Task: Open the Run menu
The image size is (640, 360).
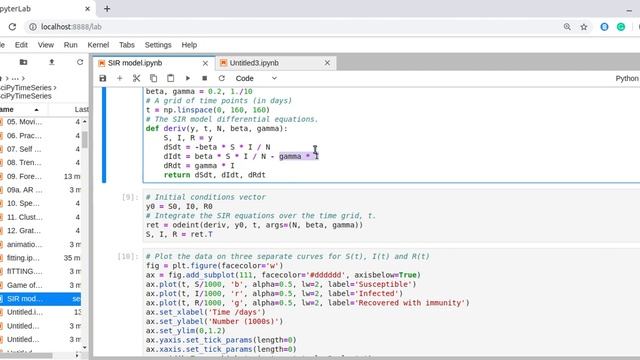Action: tap(71, 45)
